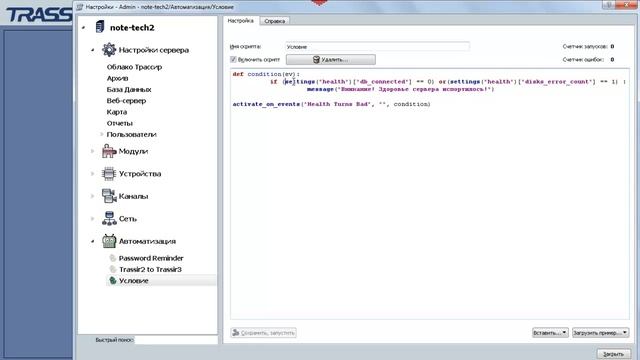
Task: Collapse the Настройки сервера node
Action: coord(93,50)
